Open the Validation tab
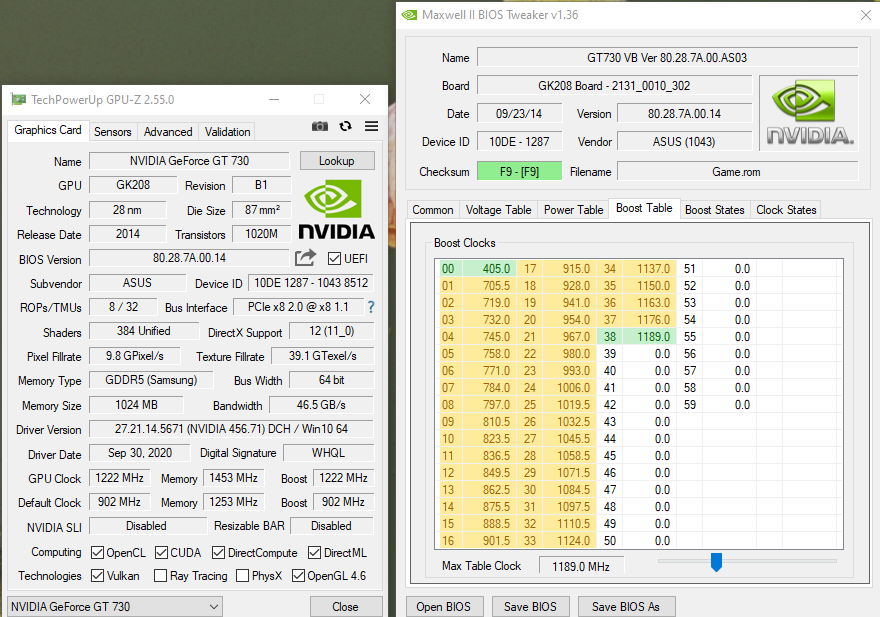 tap(227, 131)
